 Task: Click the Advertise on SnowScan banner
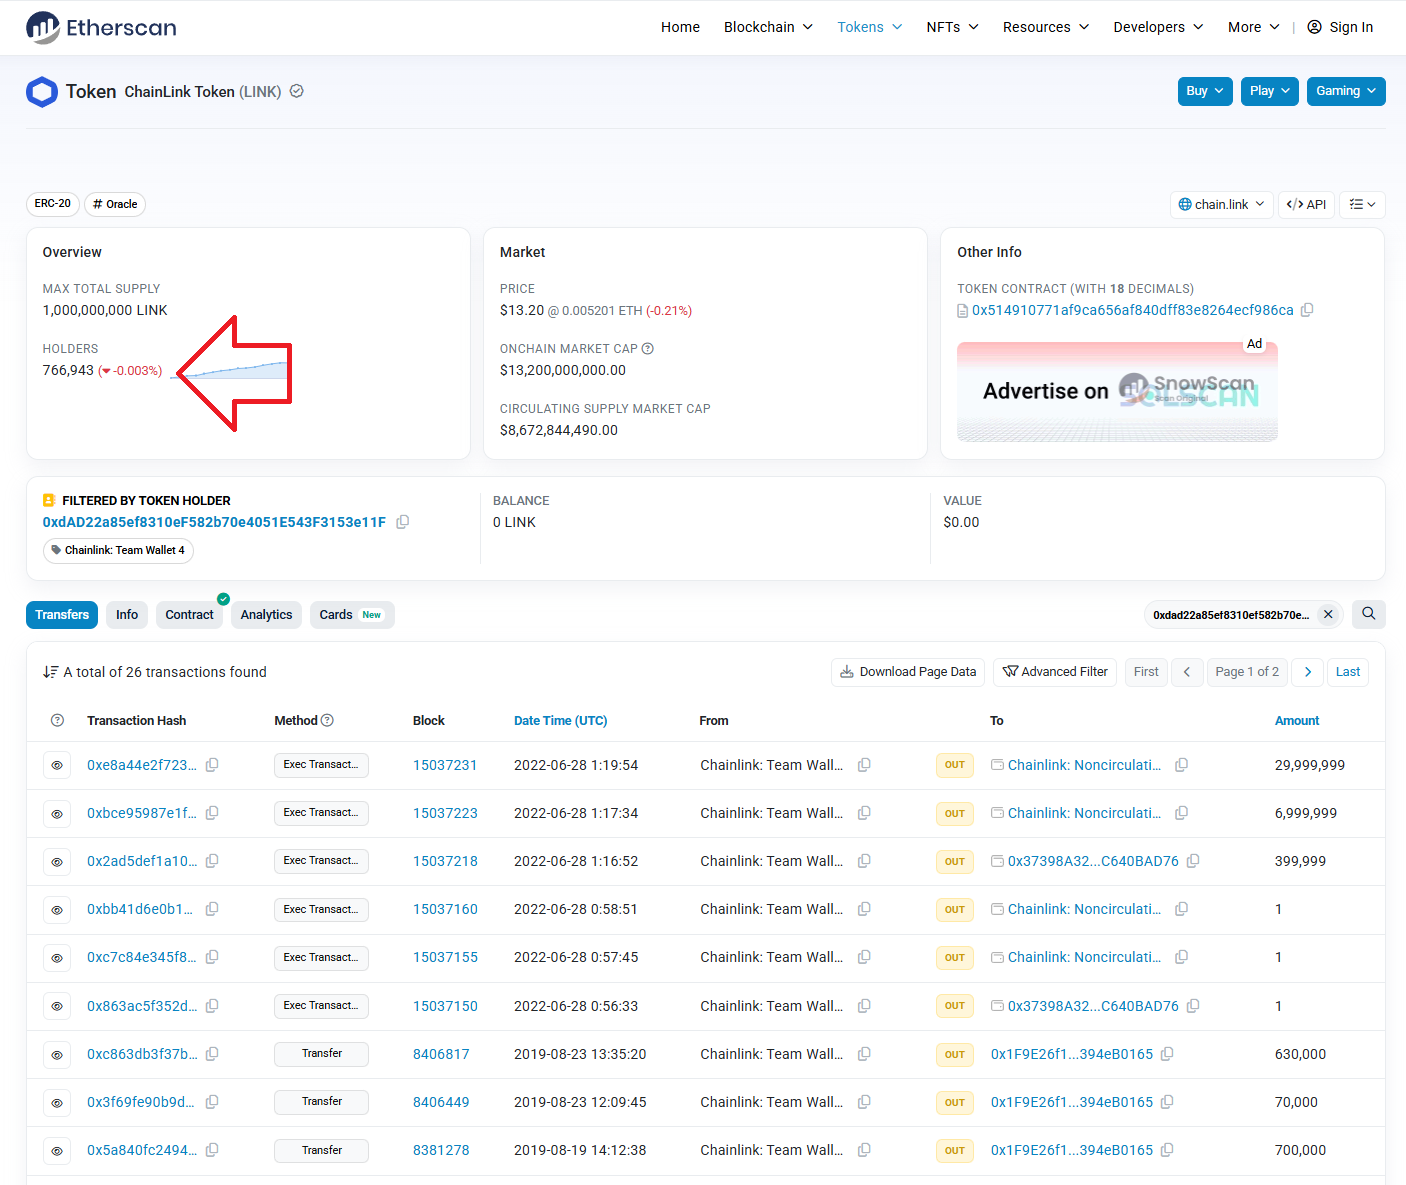pos(1117,392)
